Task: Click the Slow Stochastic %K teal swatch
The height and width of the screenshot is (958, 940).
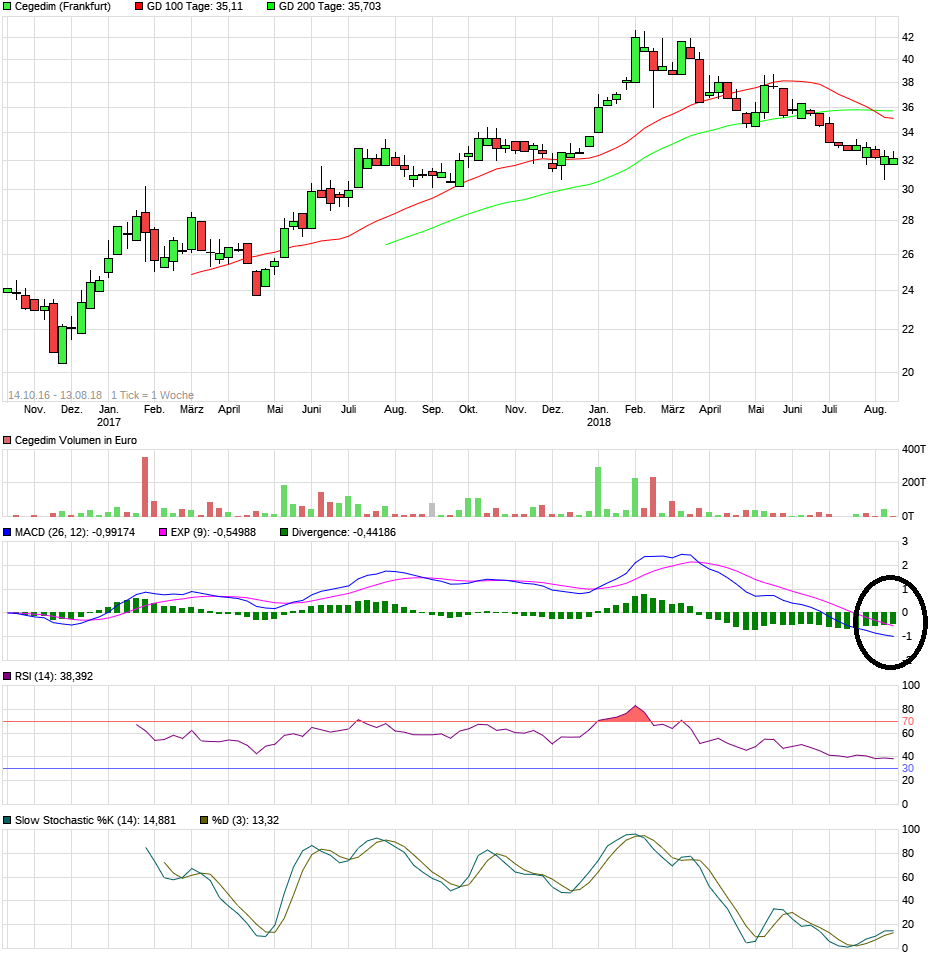Action: pos(7,821)
